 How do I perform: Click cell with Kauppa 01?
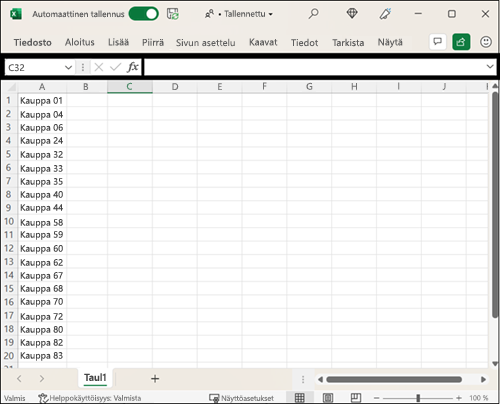[42, 100]
